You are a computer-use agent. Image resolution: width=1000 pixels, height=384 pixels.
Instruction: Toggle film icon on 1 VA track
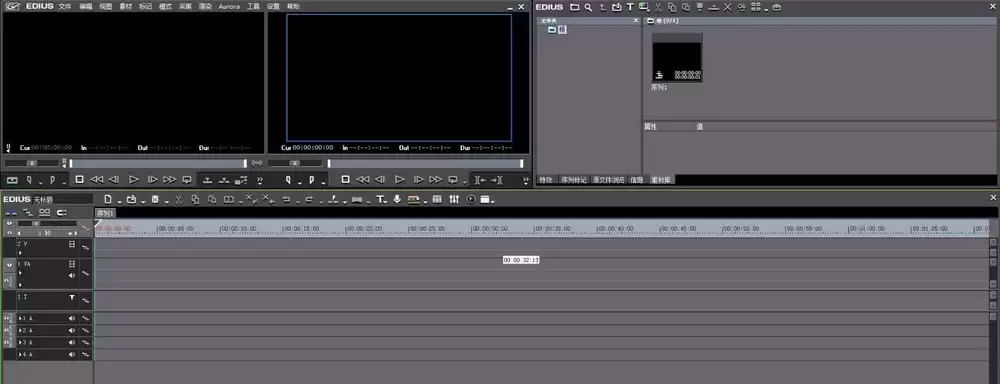72,263
